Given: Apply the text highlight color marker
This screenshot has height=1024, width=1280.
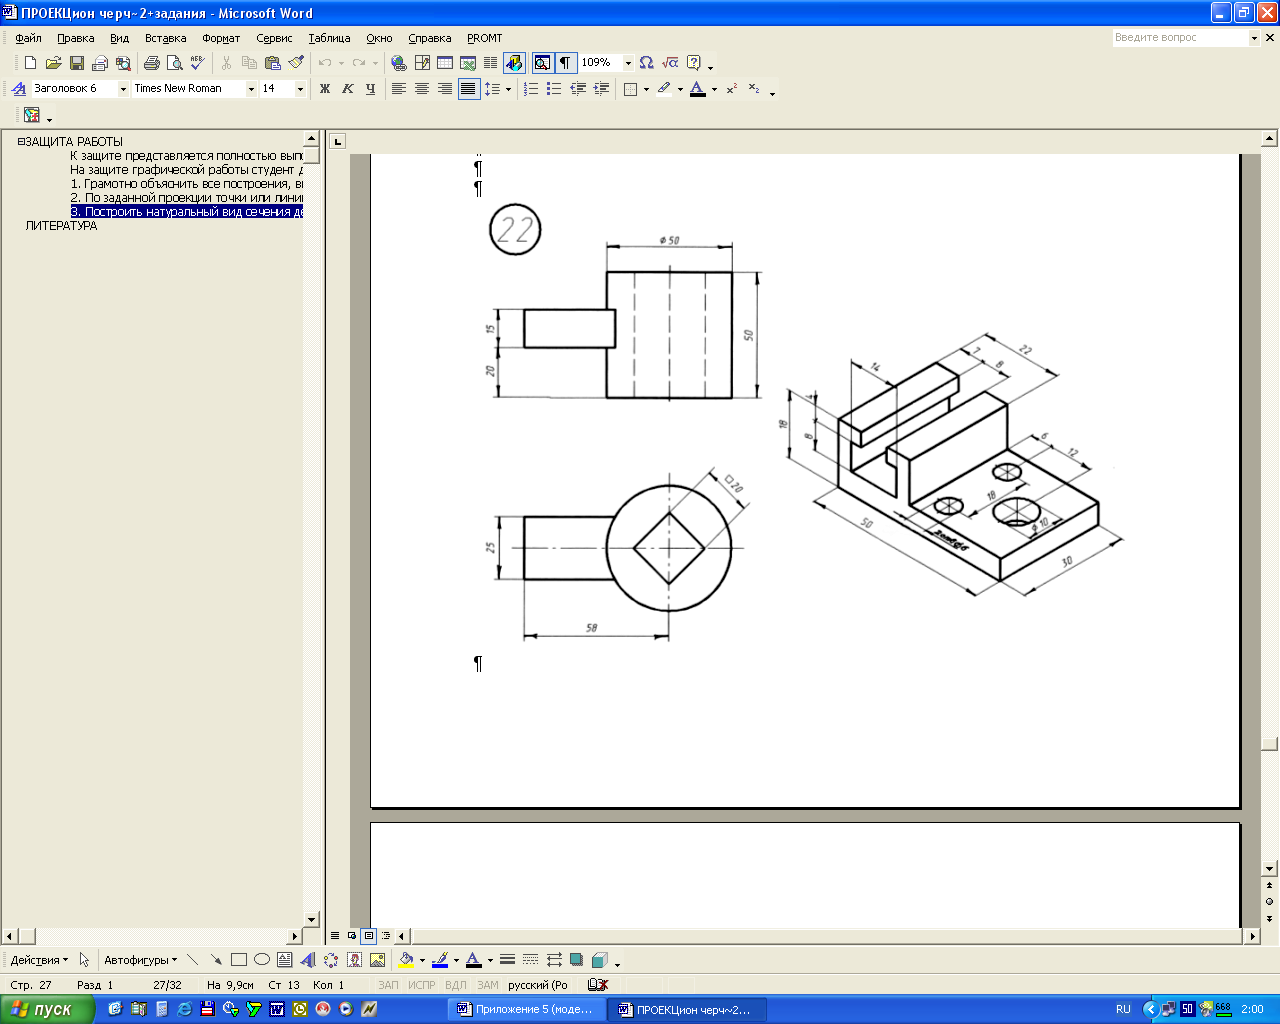Looking at the screenshot, I should pyautogui.click(x=664, y=89).
